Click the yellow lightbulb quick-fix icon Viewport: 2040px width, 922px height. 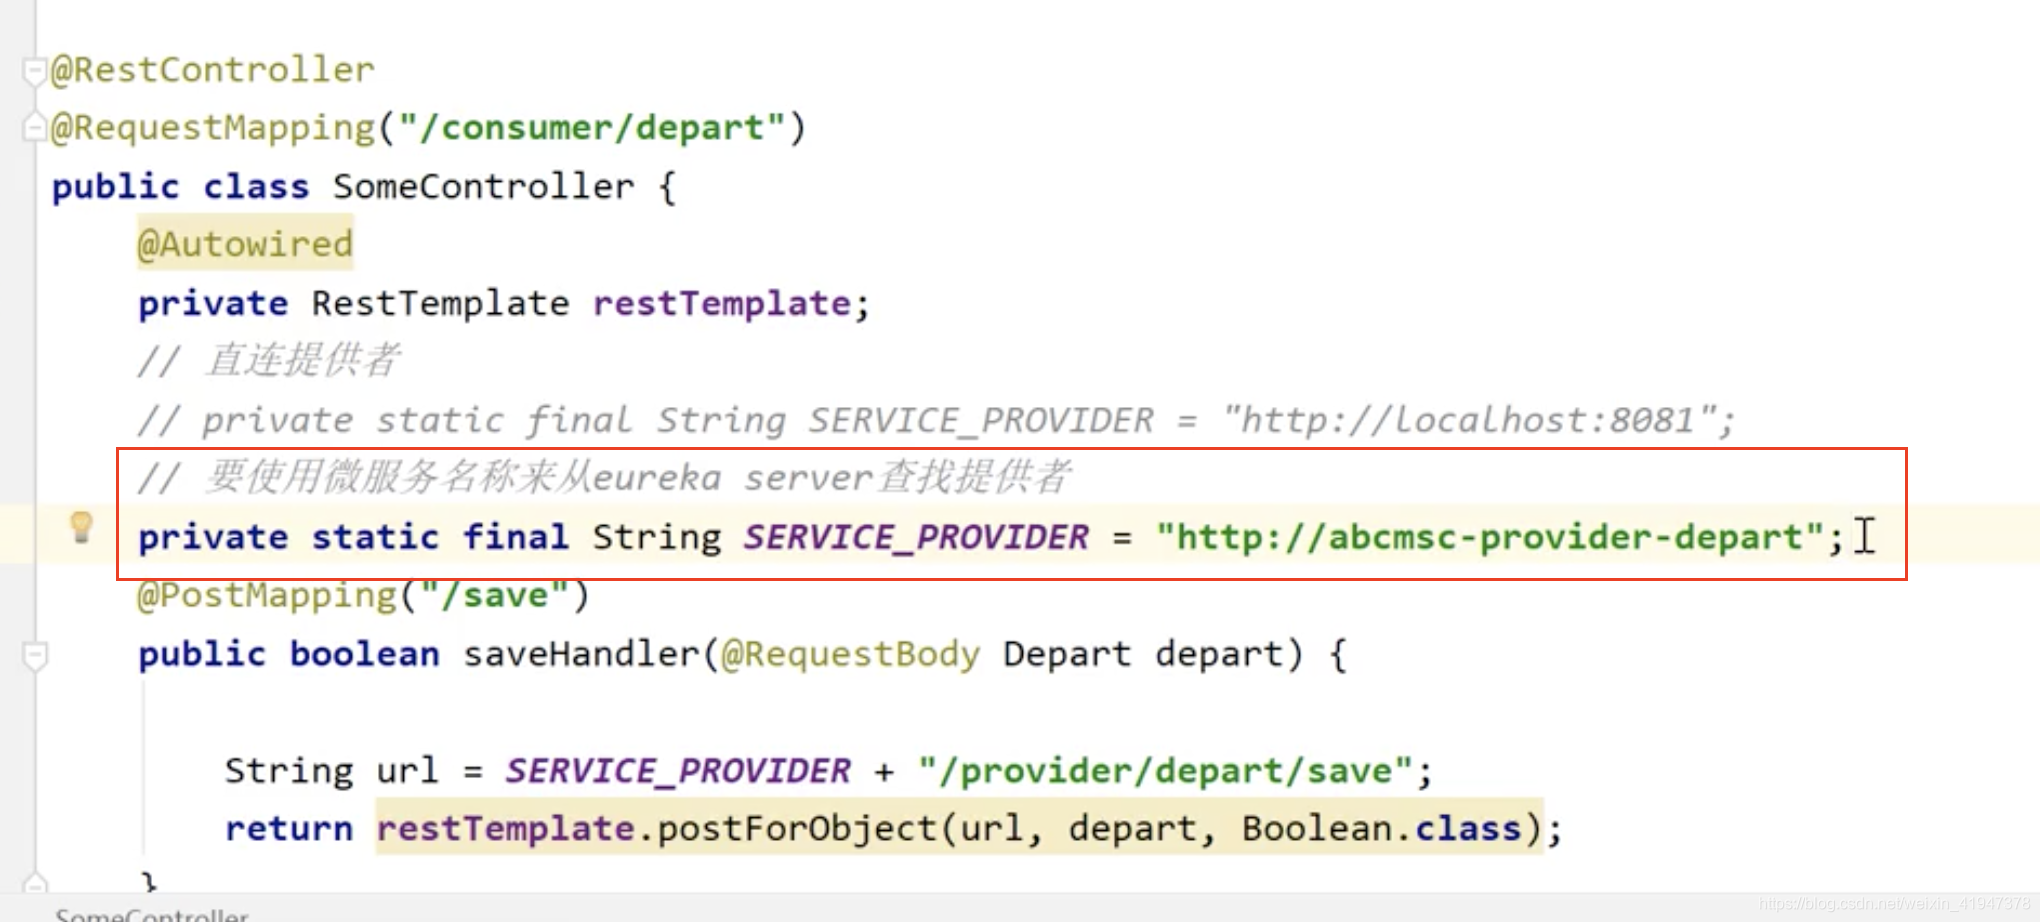click(82, 527)
